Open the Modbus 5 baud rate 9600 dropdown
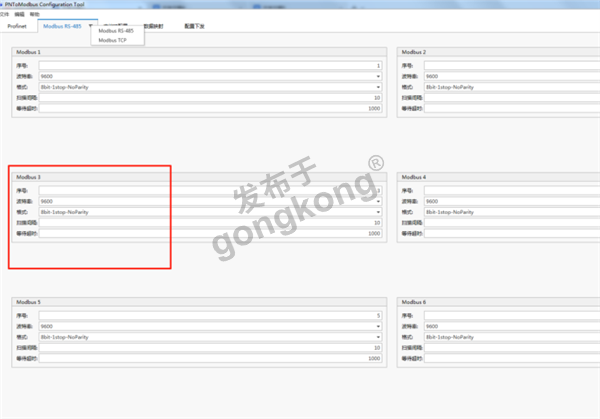The width and height of the screenshot is (600, 419). 210,326
